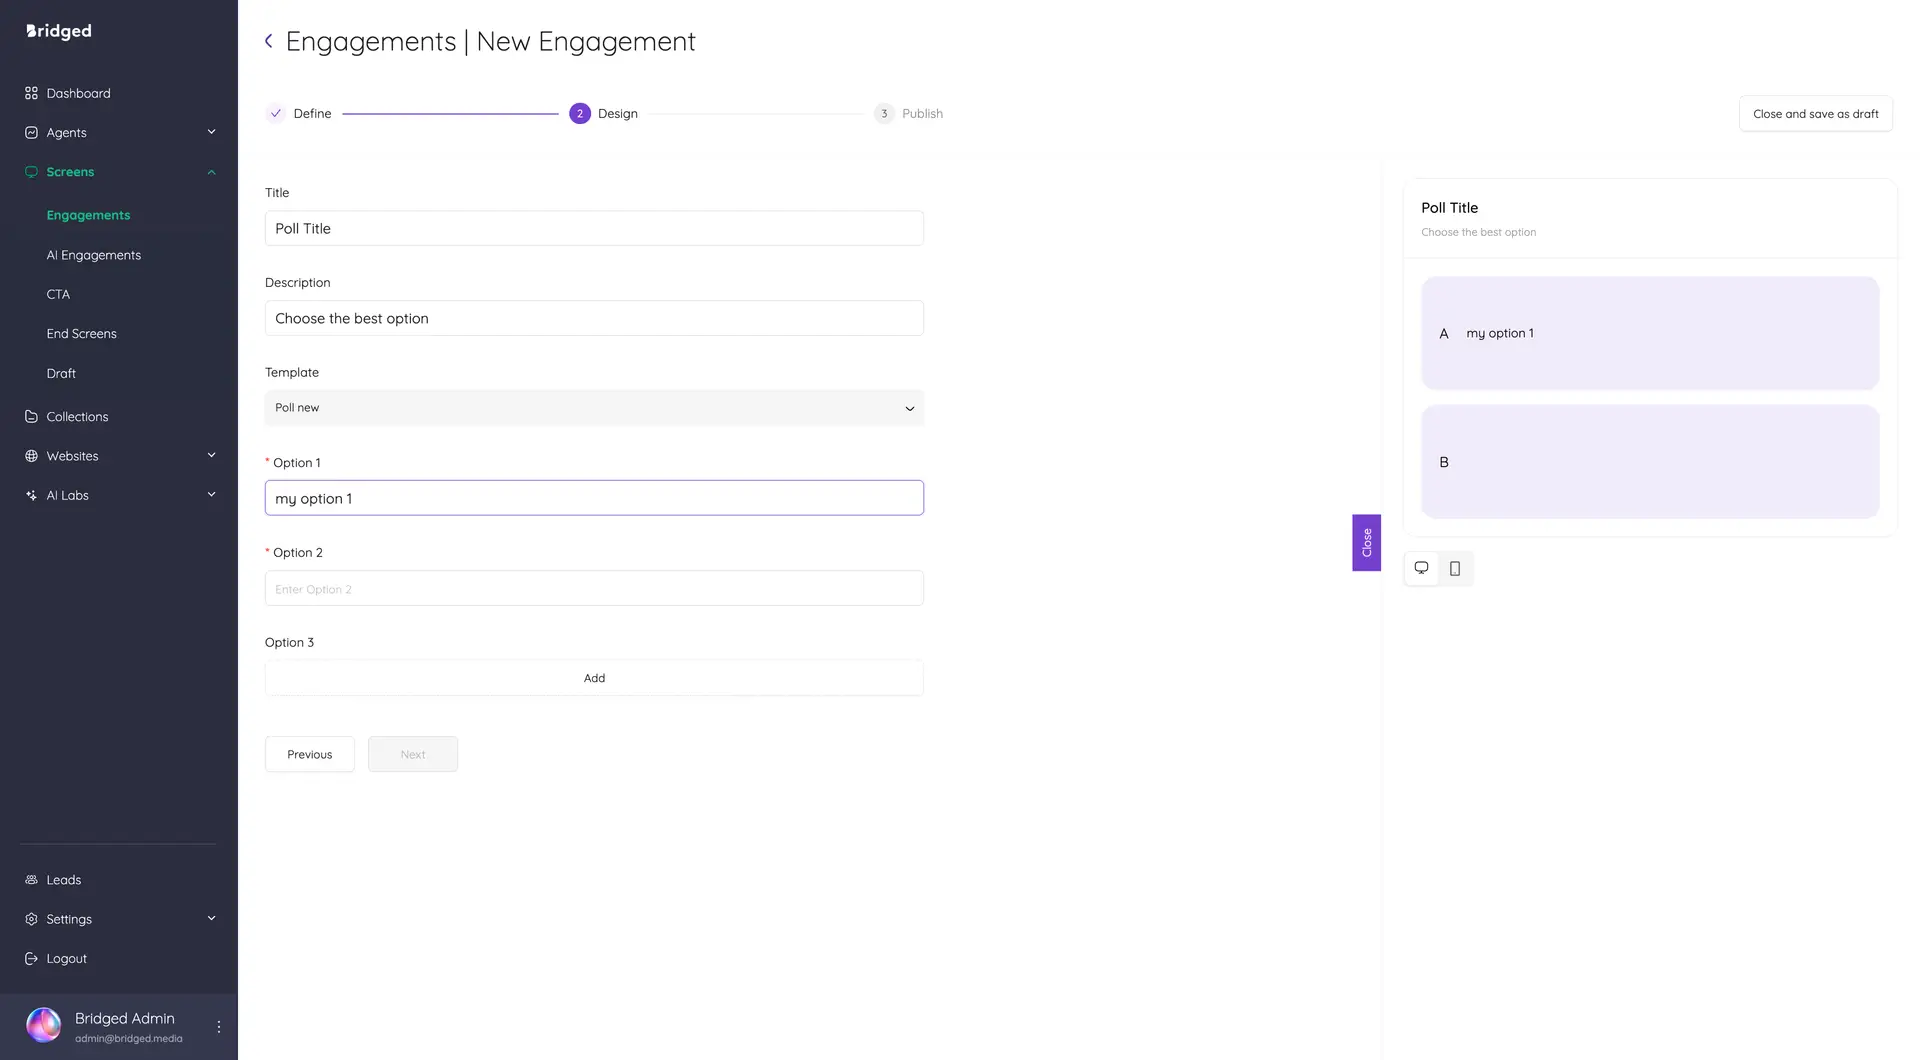Open Collections via its folder icon
Screen dimensions: 1920x1060
31,416
